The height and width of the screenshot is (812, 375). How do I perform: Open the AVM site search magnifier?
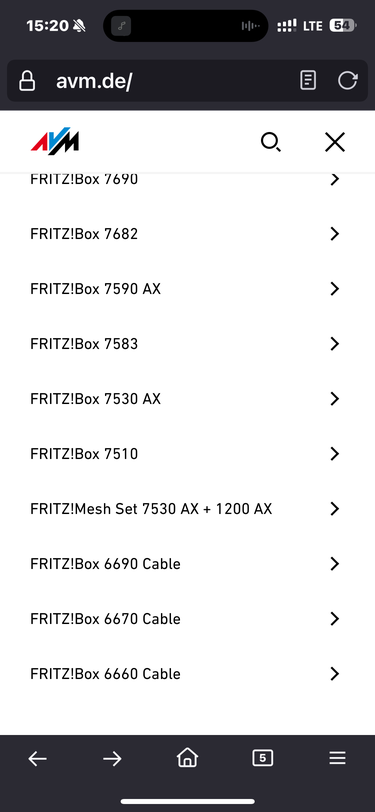coord(270,142)
